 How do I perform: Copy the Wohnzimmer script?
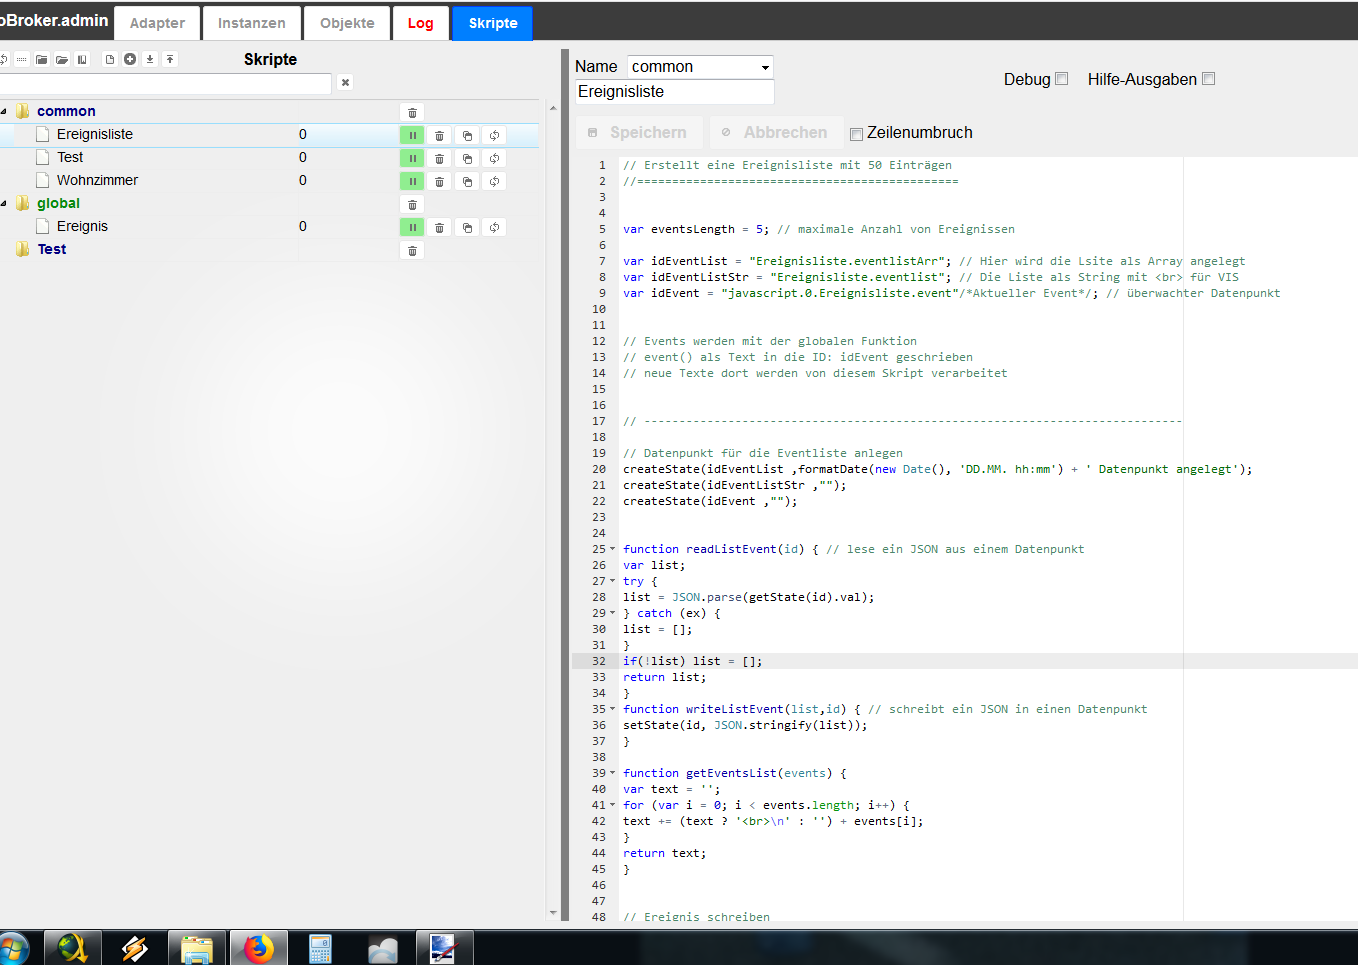[x=467, y=181]
